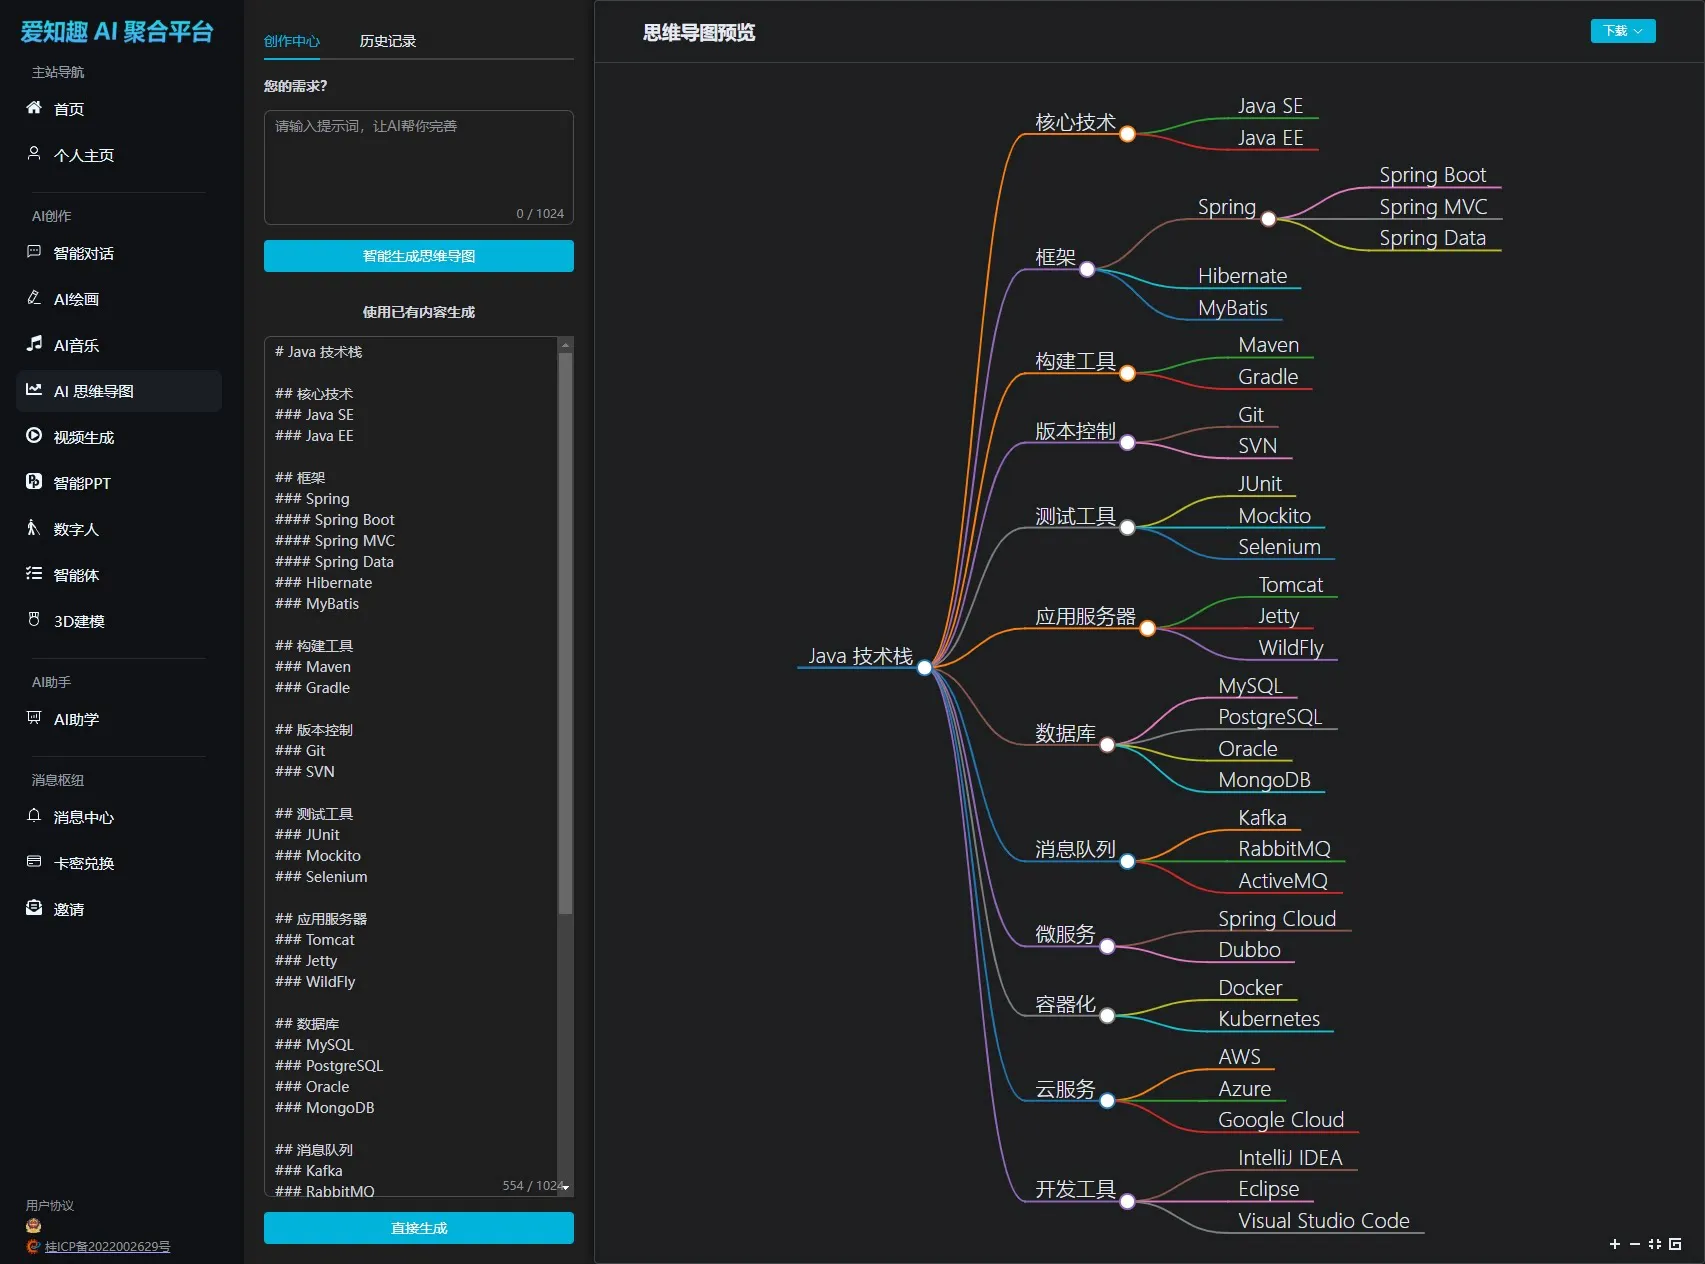Click the AI drawing pen icon
This screenshot has width=1705, height=1264.
point(34,298)
